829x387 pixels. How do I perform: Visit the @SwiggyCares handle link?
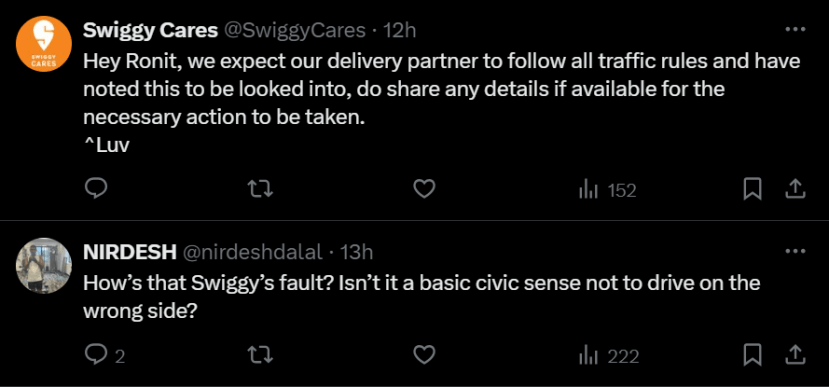[296, 31]
